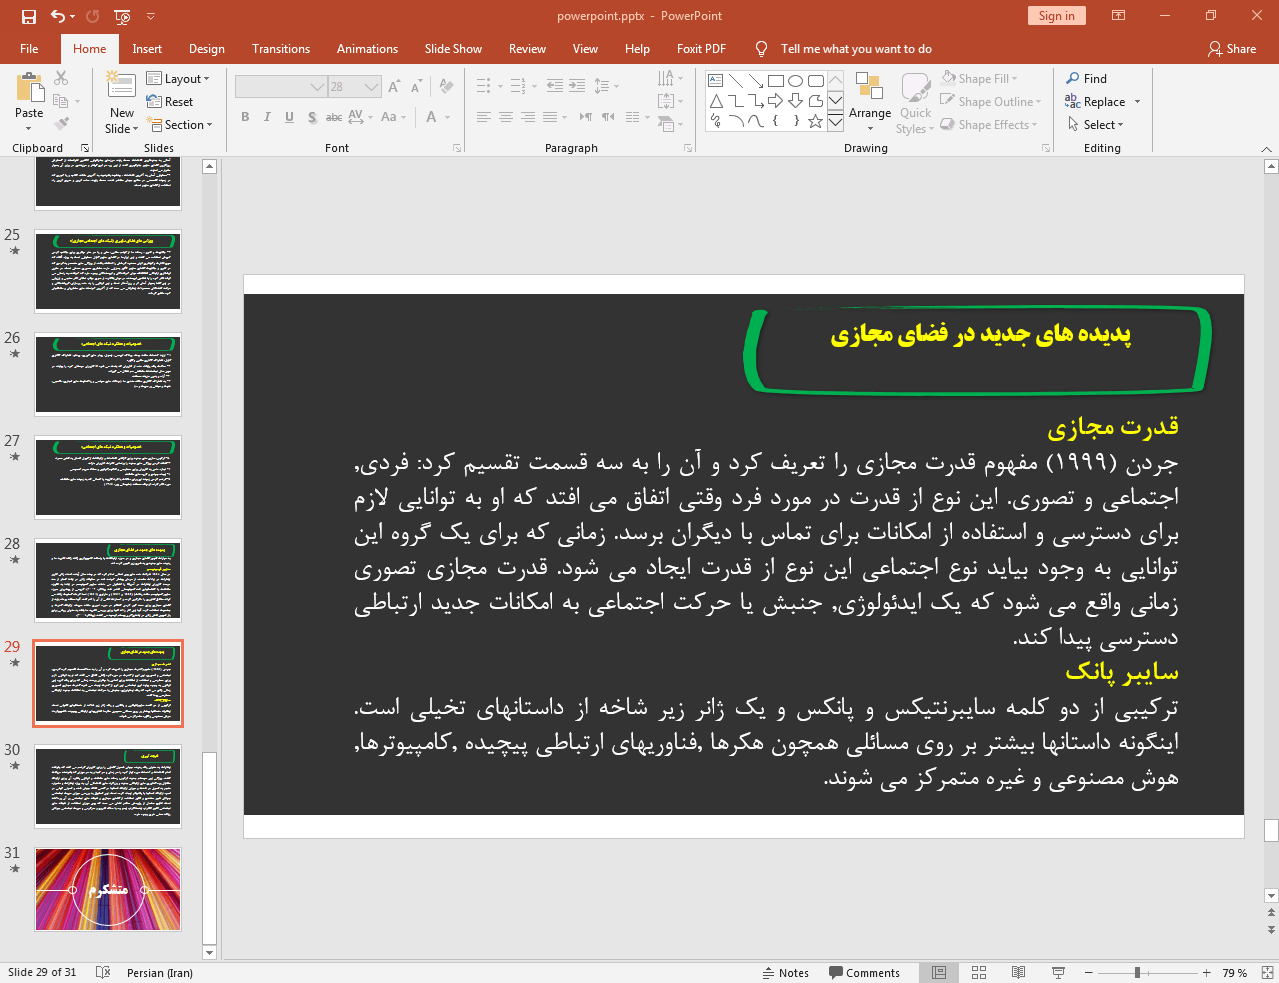Toggle Center text alignment
The height and width of the screenshot is (983, 1279).
pos(506,117)
